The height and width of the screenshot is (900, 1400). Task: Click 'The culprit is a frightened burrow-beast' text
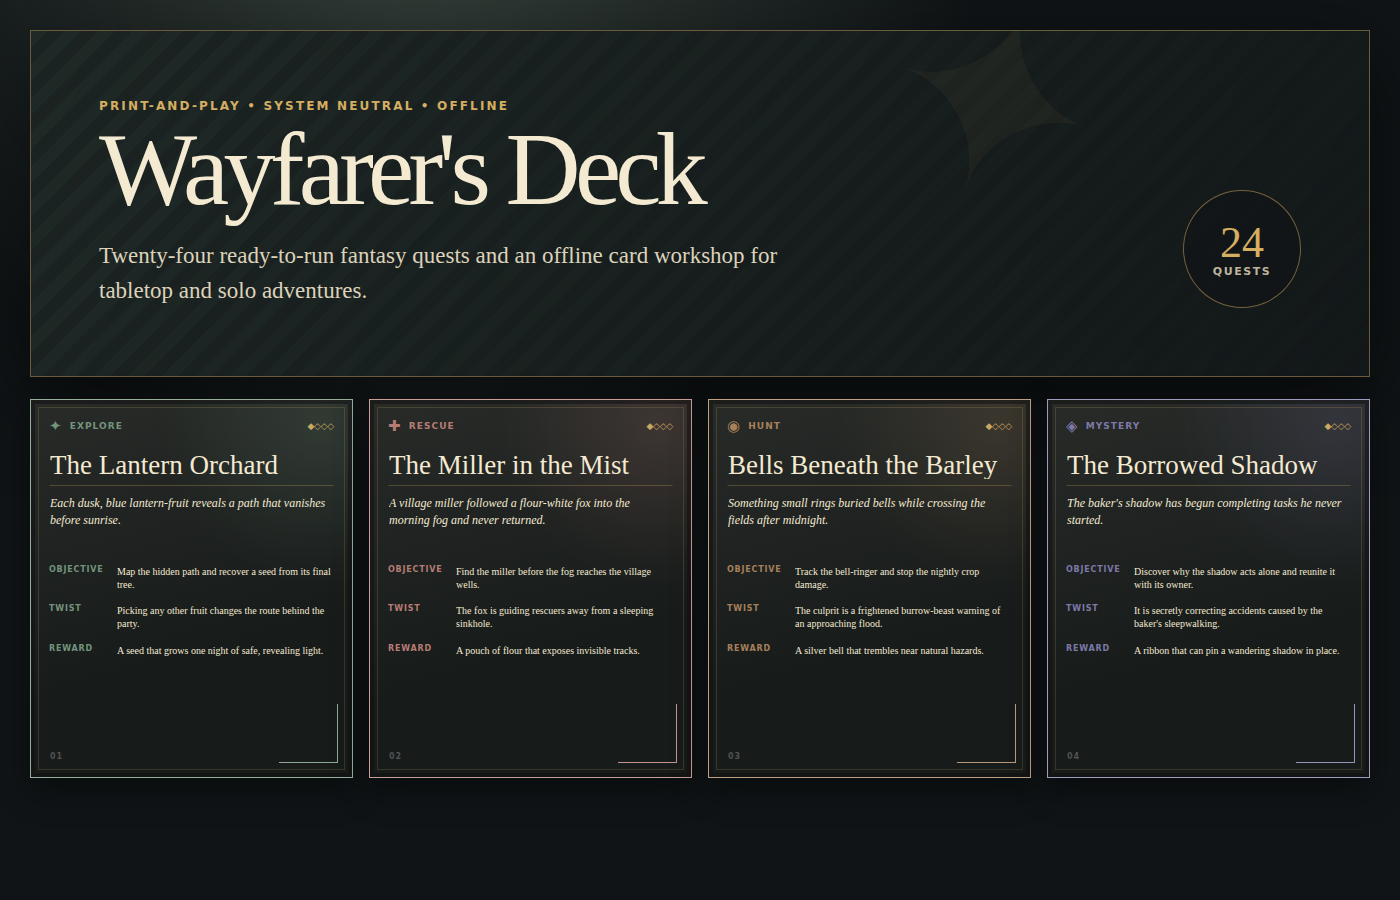(898, 617)
